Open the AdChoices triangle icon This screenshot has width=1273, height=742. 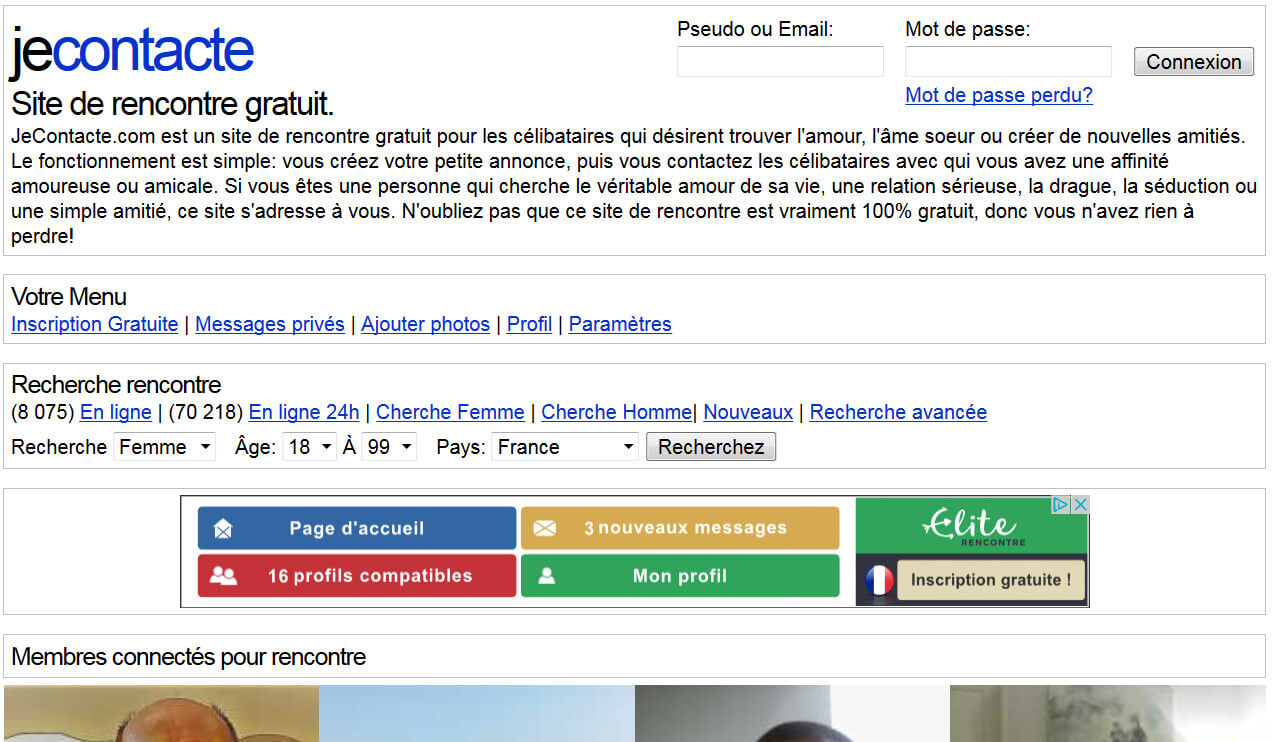pyautogui.click(x=1062, y=505)
